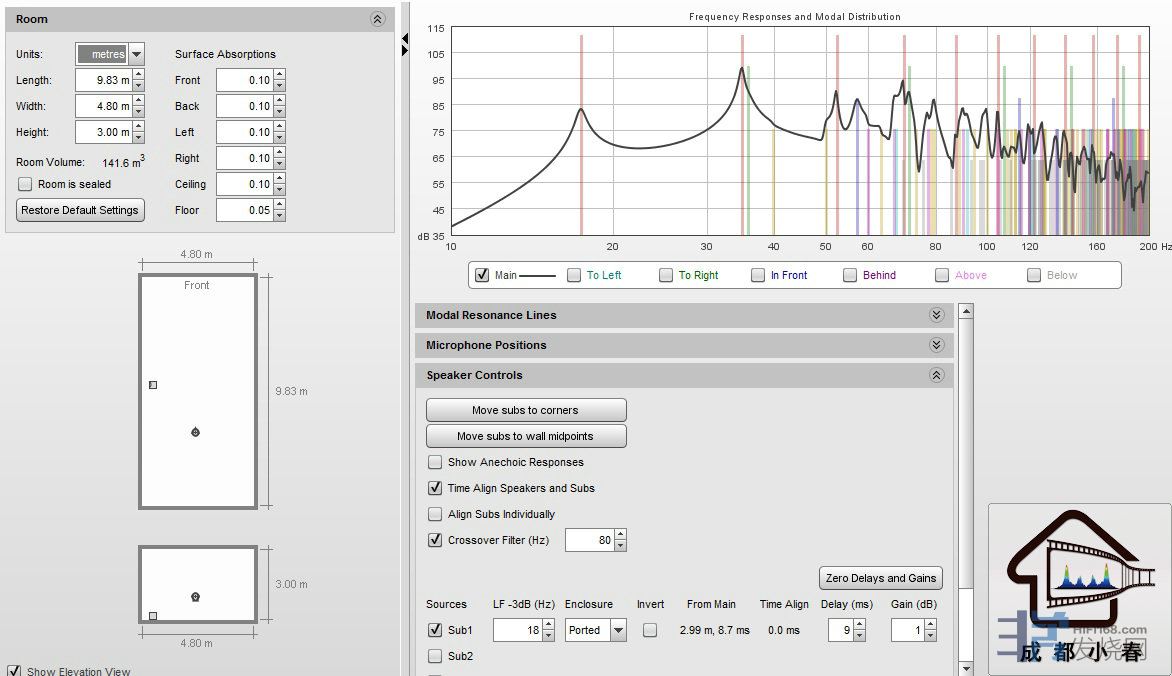This screenshot has height=676, width=1172.
Task: Enable the Room is sealed checkbox
Action: click(26, 184)
